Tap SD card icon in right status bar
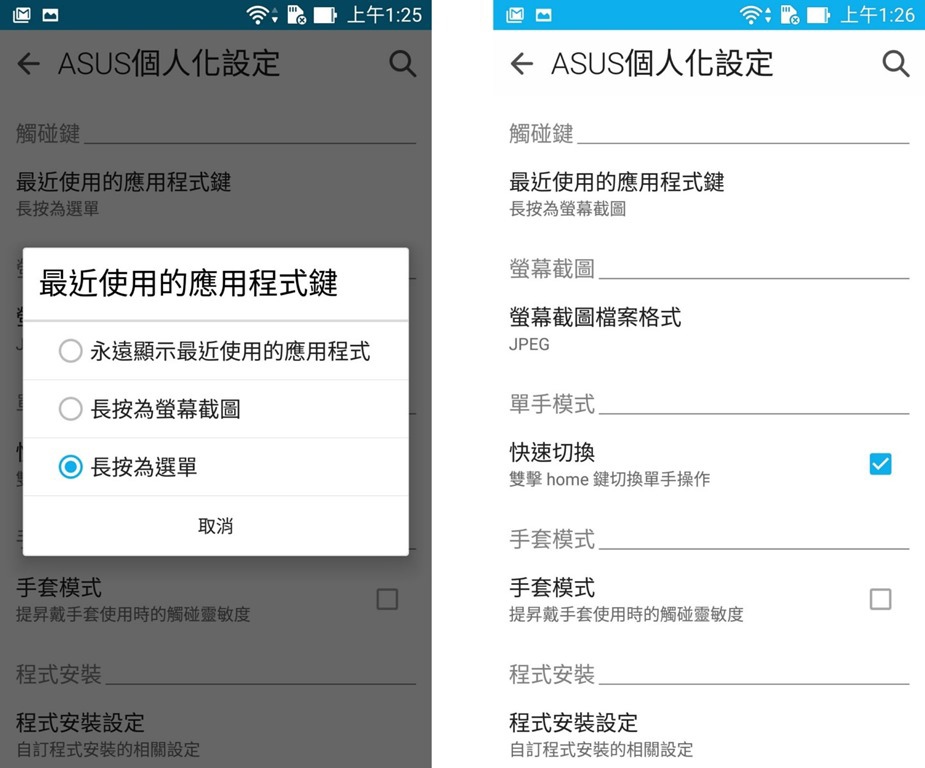 point(790,15)
